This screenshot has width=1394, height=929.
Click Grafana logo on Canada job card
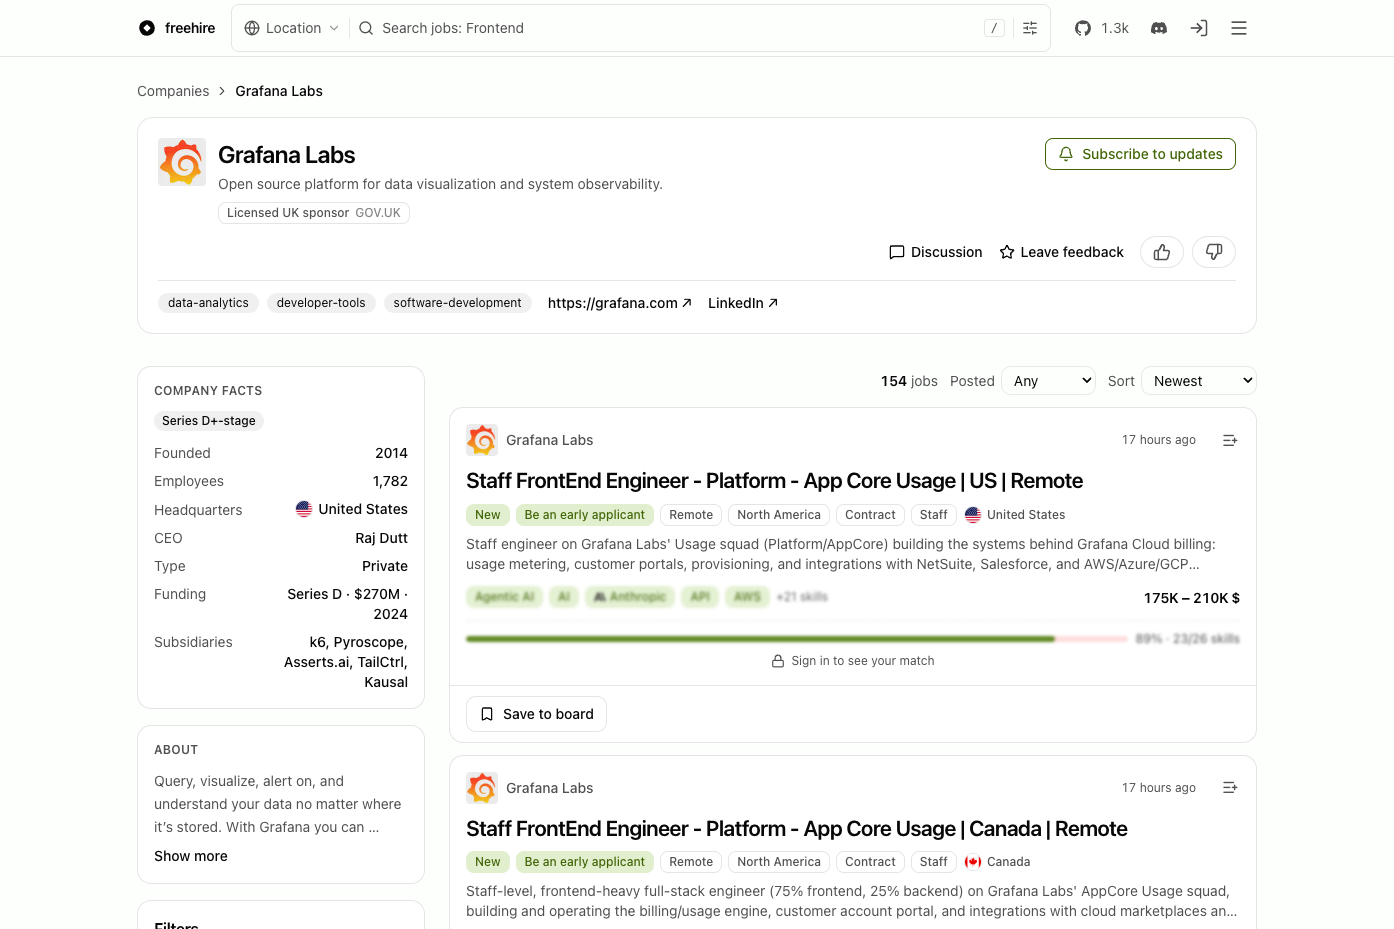pyautogui.click(x=482, y=788)
